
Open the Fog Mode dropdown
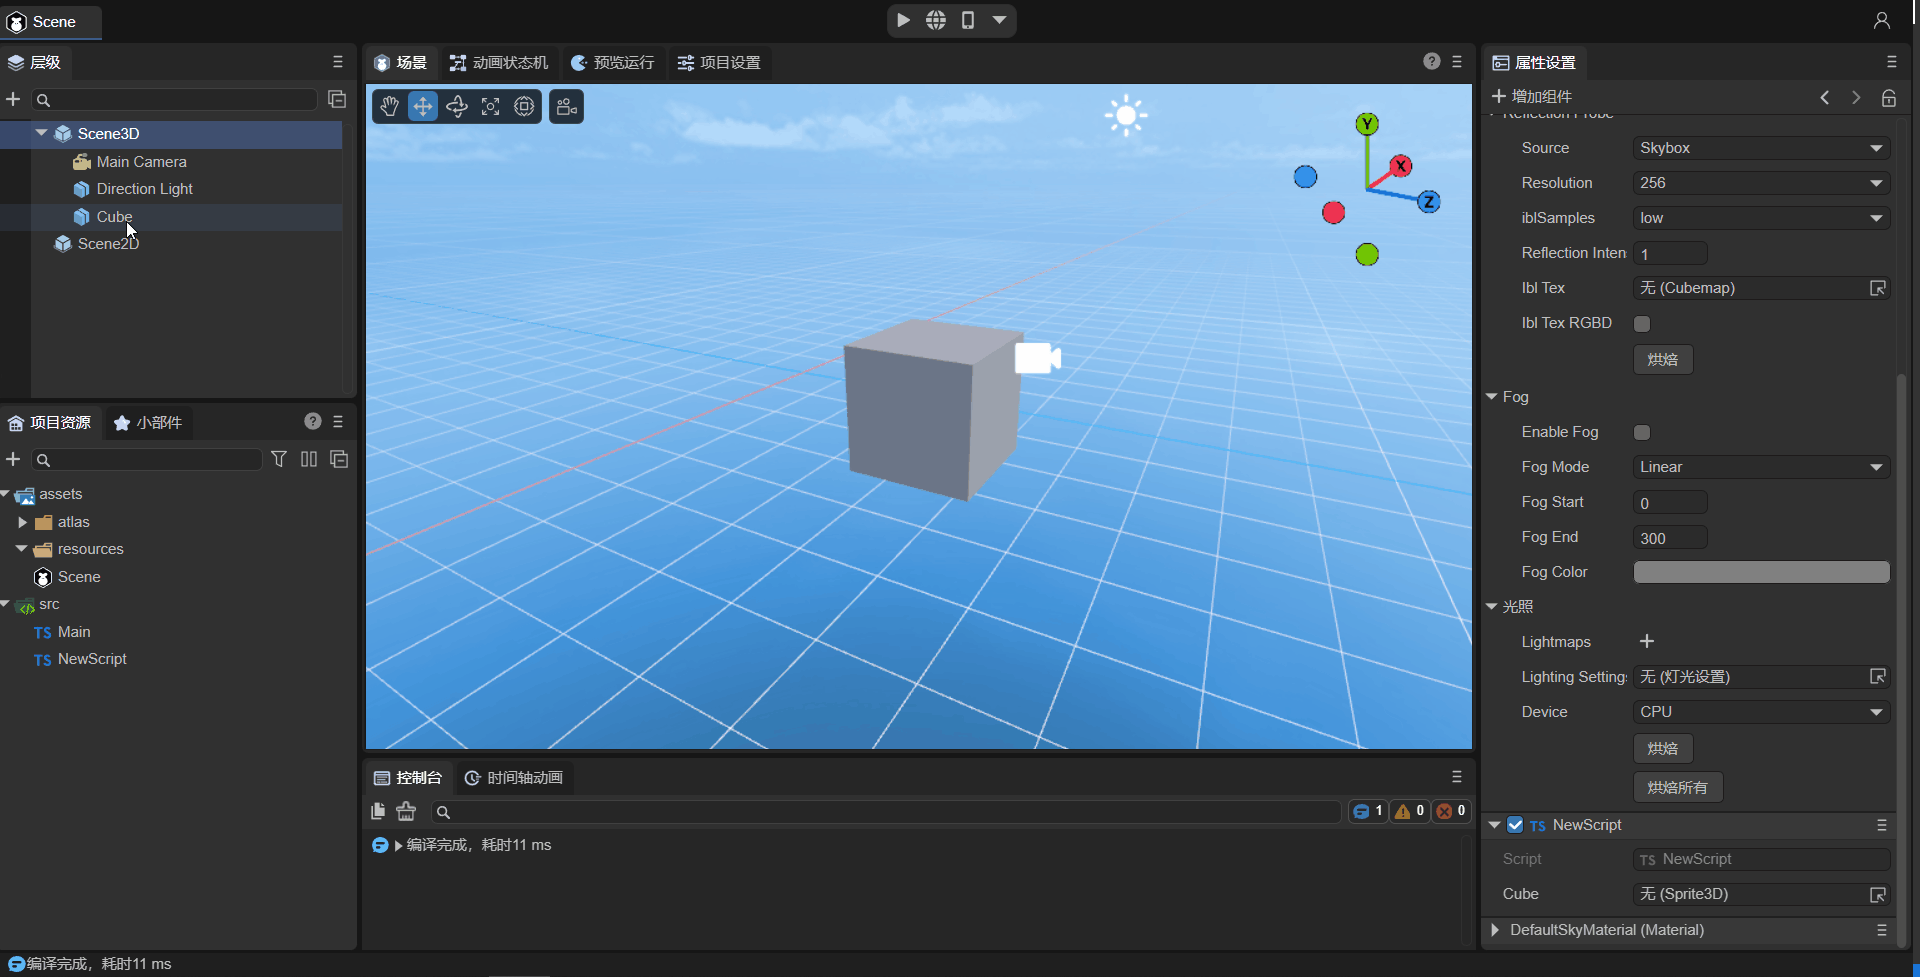[1761, 467]
